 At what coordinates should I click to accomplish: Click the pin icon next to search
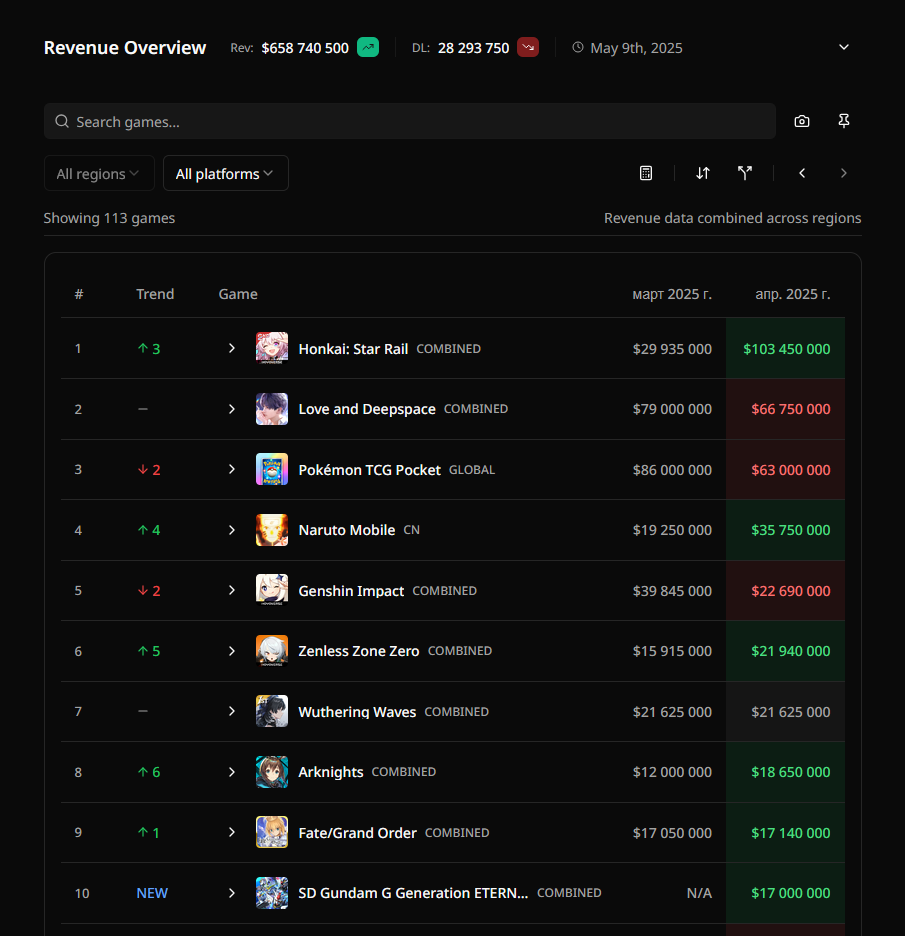[844, 121]
